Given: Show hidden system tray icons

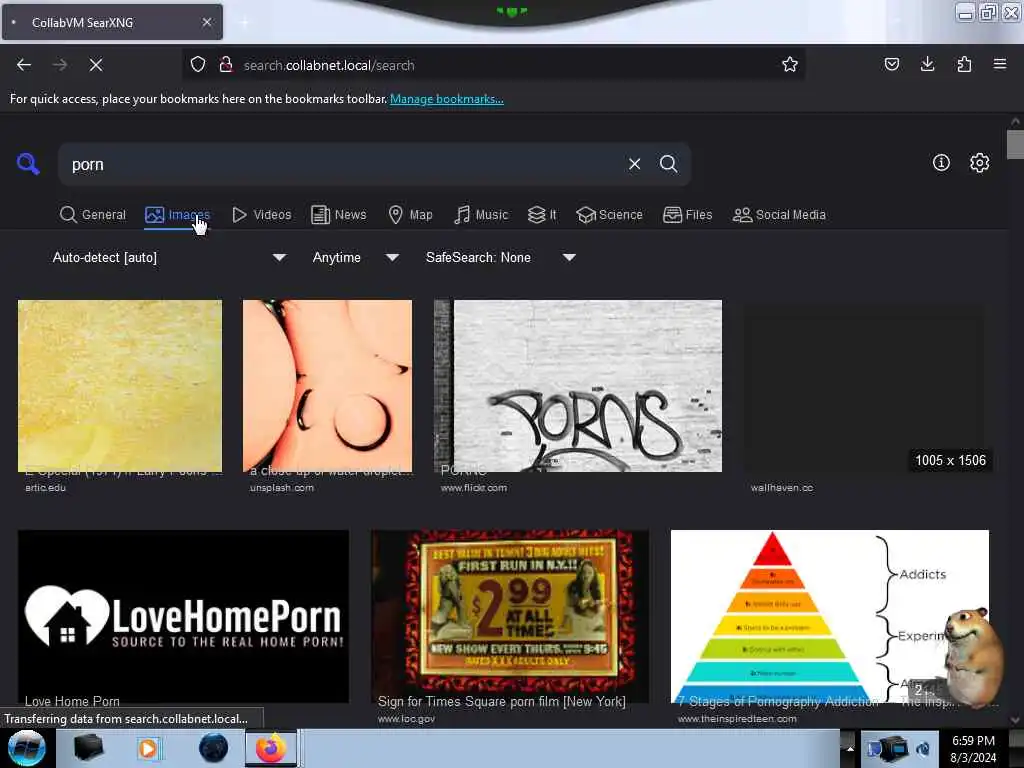Looking at the screenshot, I should pos(849,748).
